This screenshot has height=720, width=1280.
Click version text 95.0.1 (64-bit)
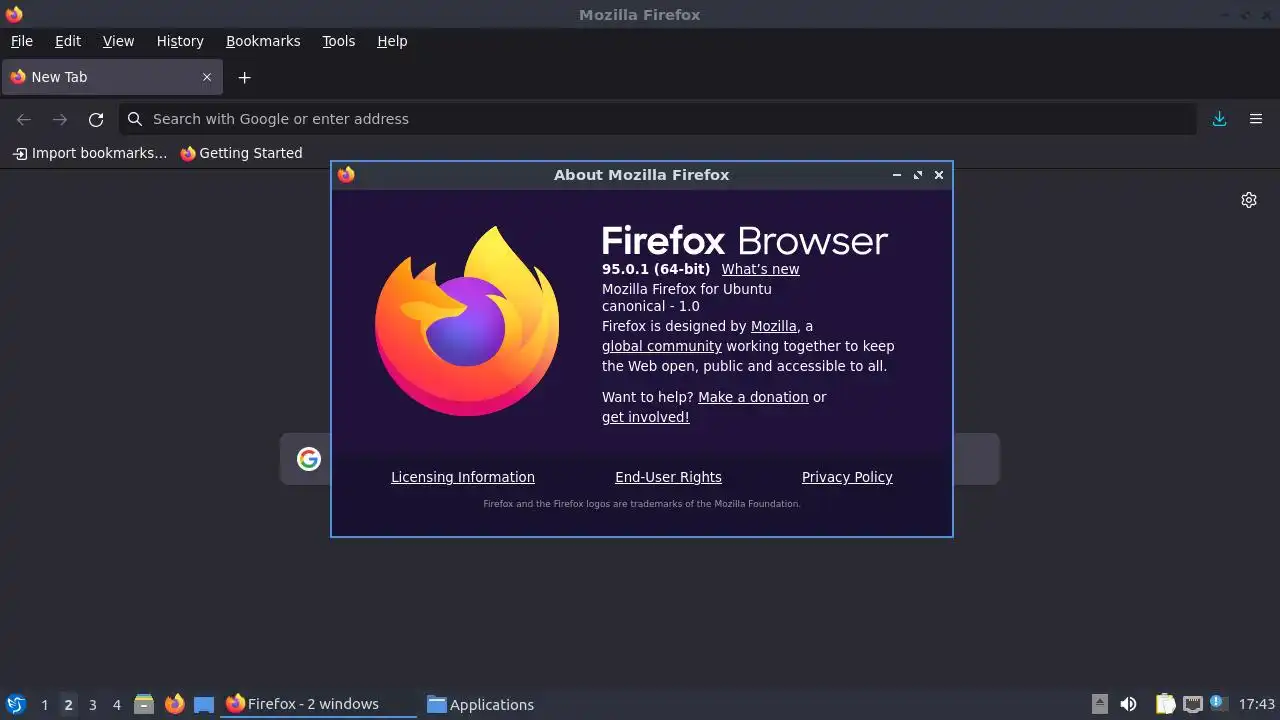[x=656, y=269]
